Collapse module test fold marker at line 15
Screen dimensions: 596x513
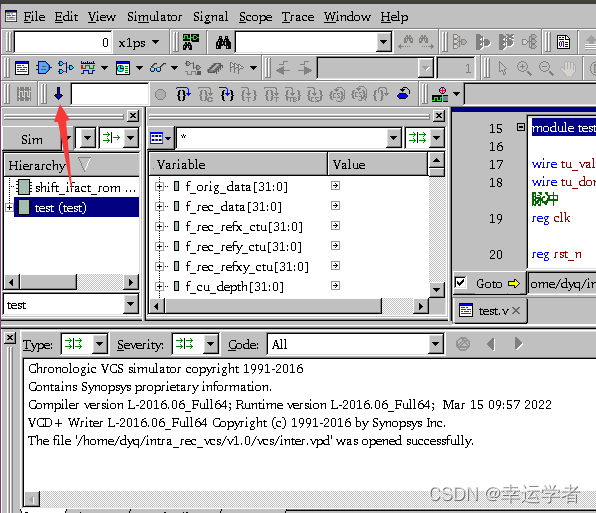(520, 127)
